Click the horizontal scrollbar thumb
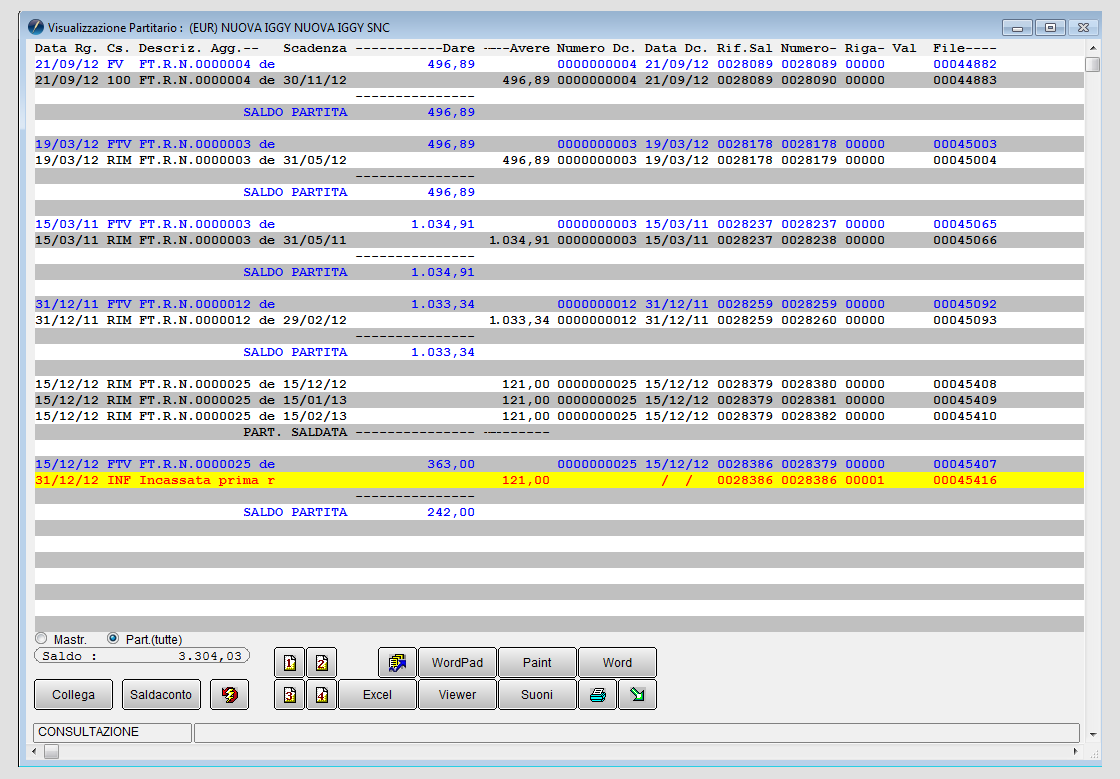Screen dimensions: 1120x779 coord(51,751)
